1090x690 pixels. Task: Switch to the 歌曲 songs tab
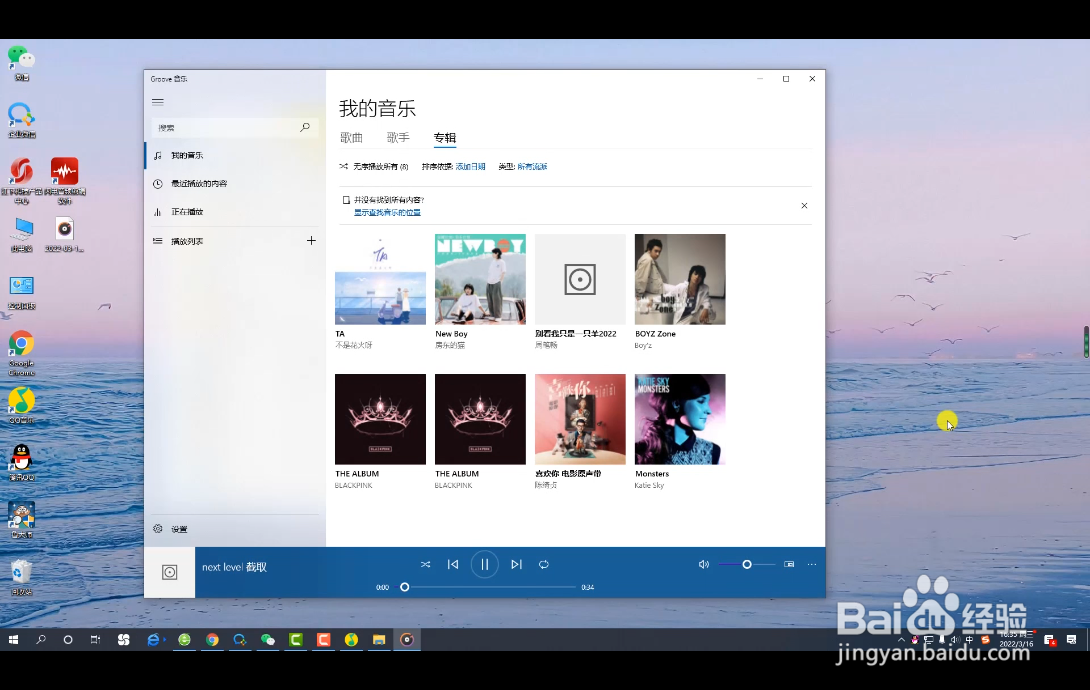point(351,138)
